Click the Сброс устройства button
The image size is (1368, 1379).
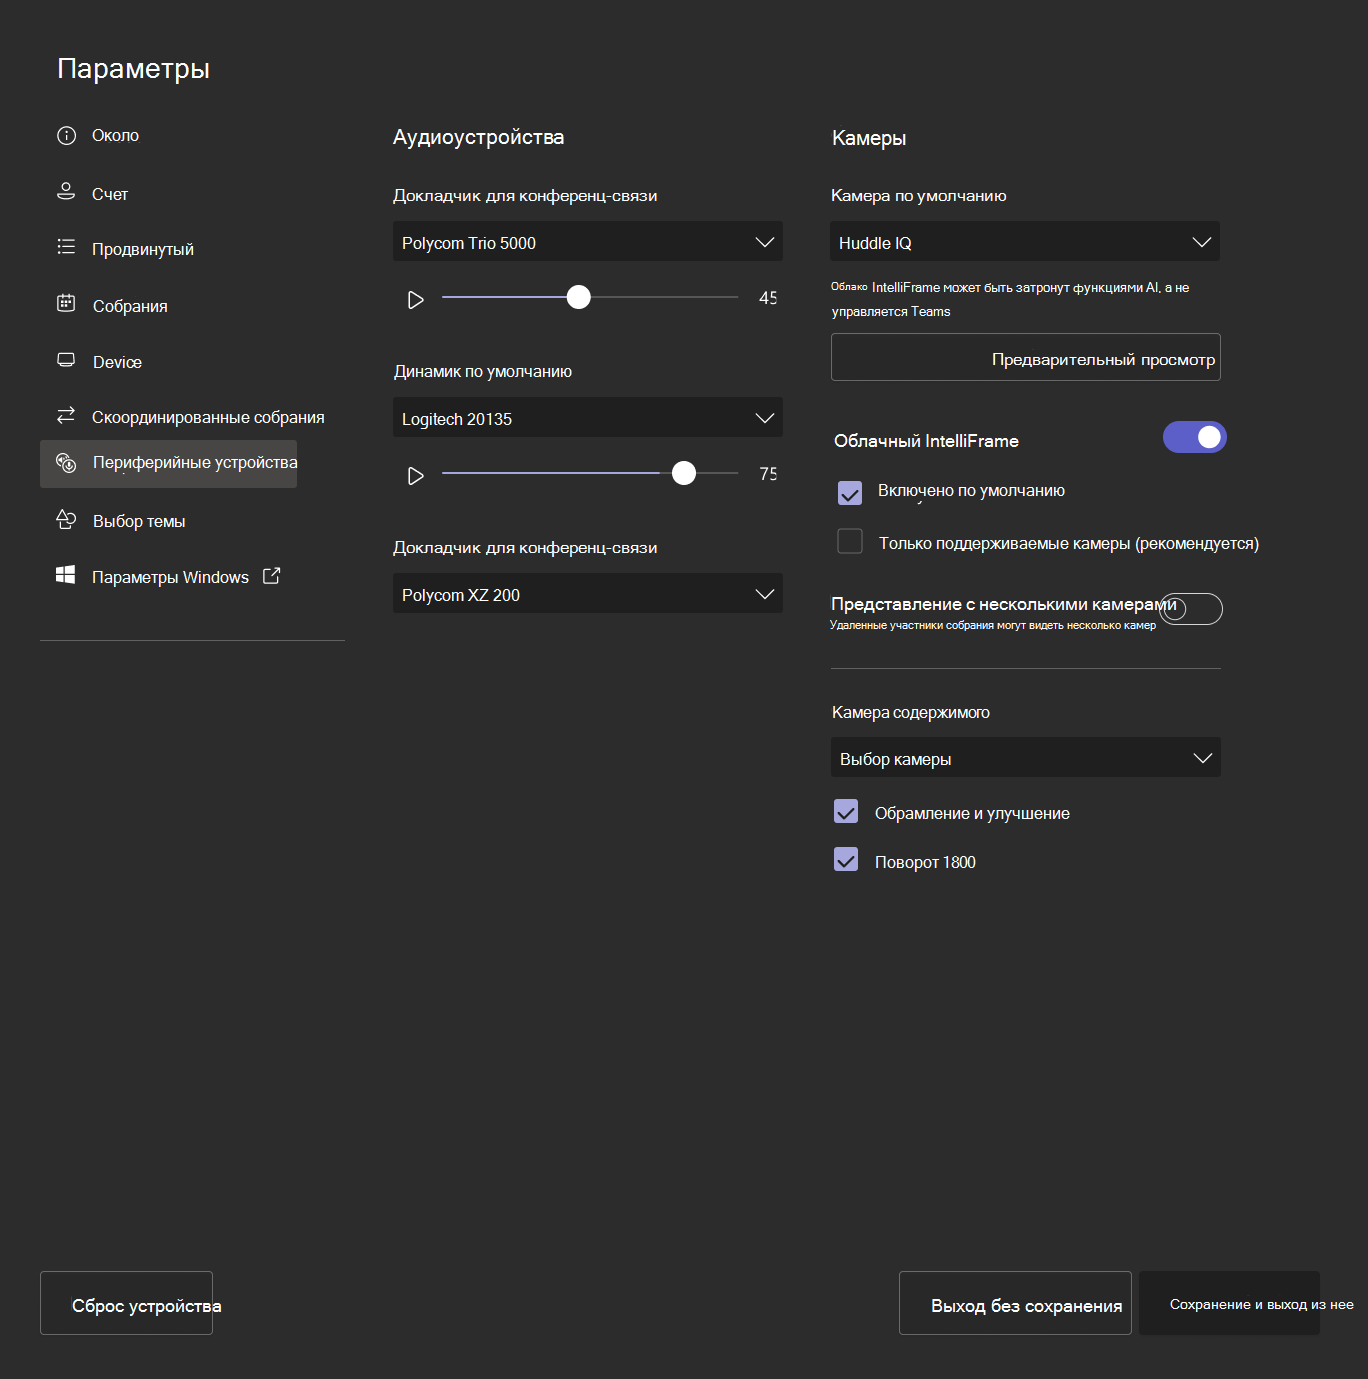tap(127, 1303)
